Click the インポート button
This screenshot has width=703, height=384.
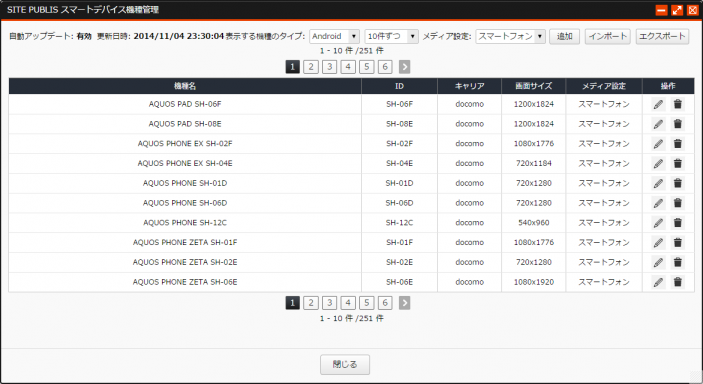coord(608,36)
